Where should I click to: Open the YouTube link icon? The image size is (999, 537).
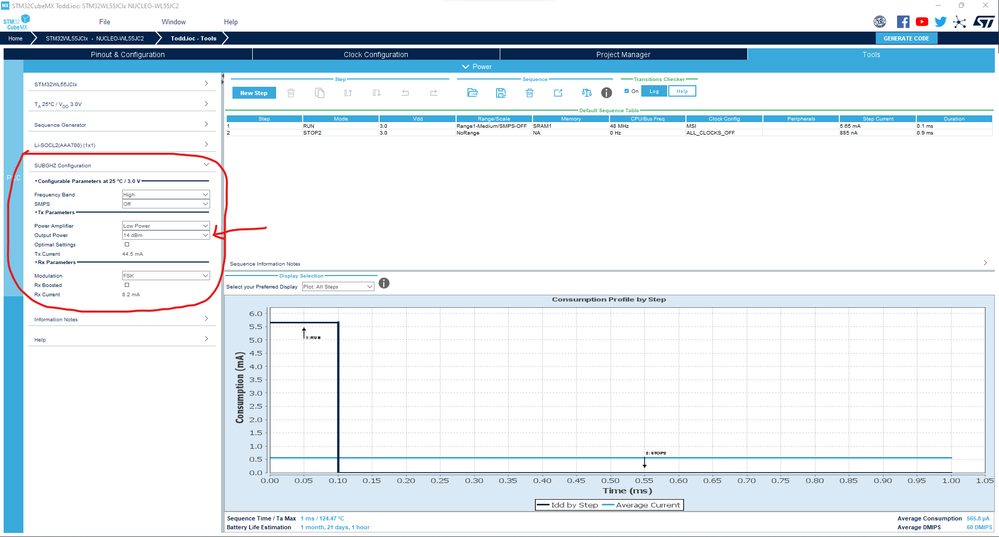(x=922, y=22)
